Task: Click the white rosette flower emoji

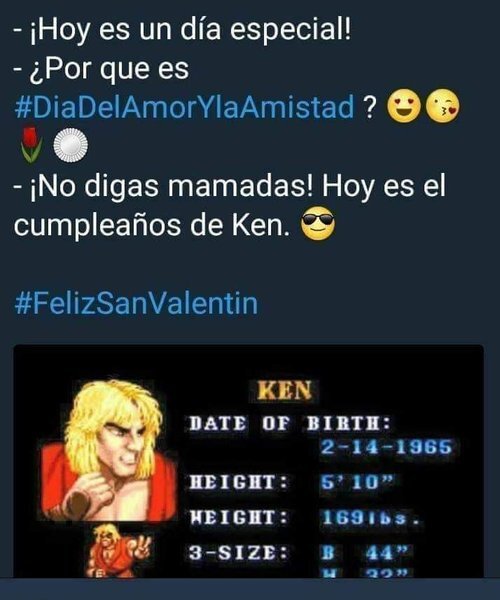Action: [x=70, y=145]
